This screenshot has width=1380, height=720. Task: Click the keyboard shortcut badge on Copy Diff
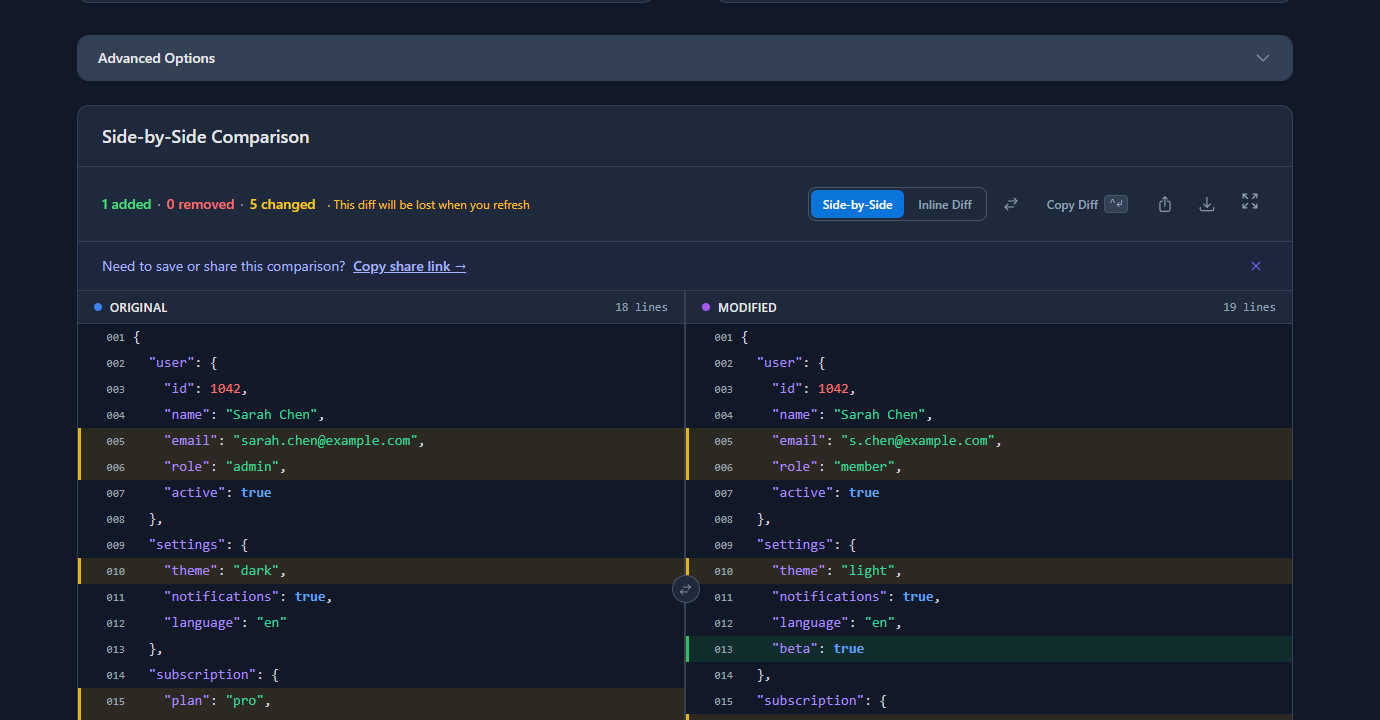point(1117,203)
